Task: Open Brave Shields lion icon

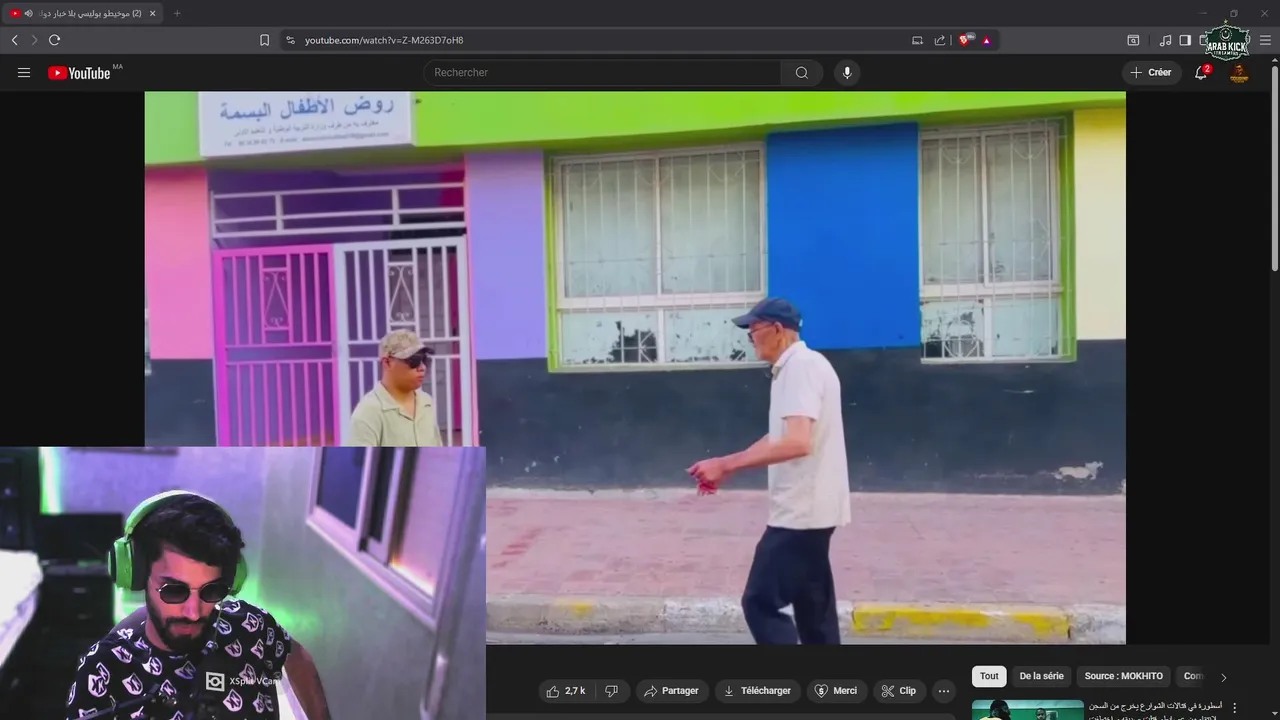Action: click(x=965, y=40)
